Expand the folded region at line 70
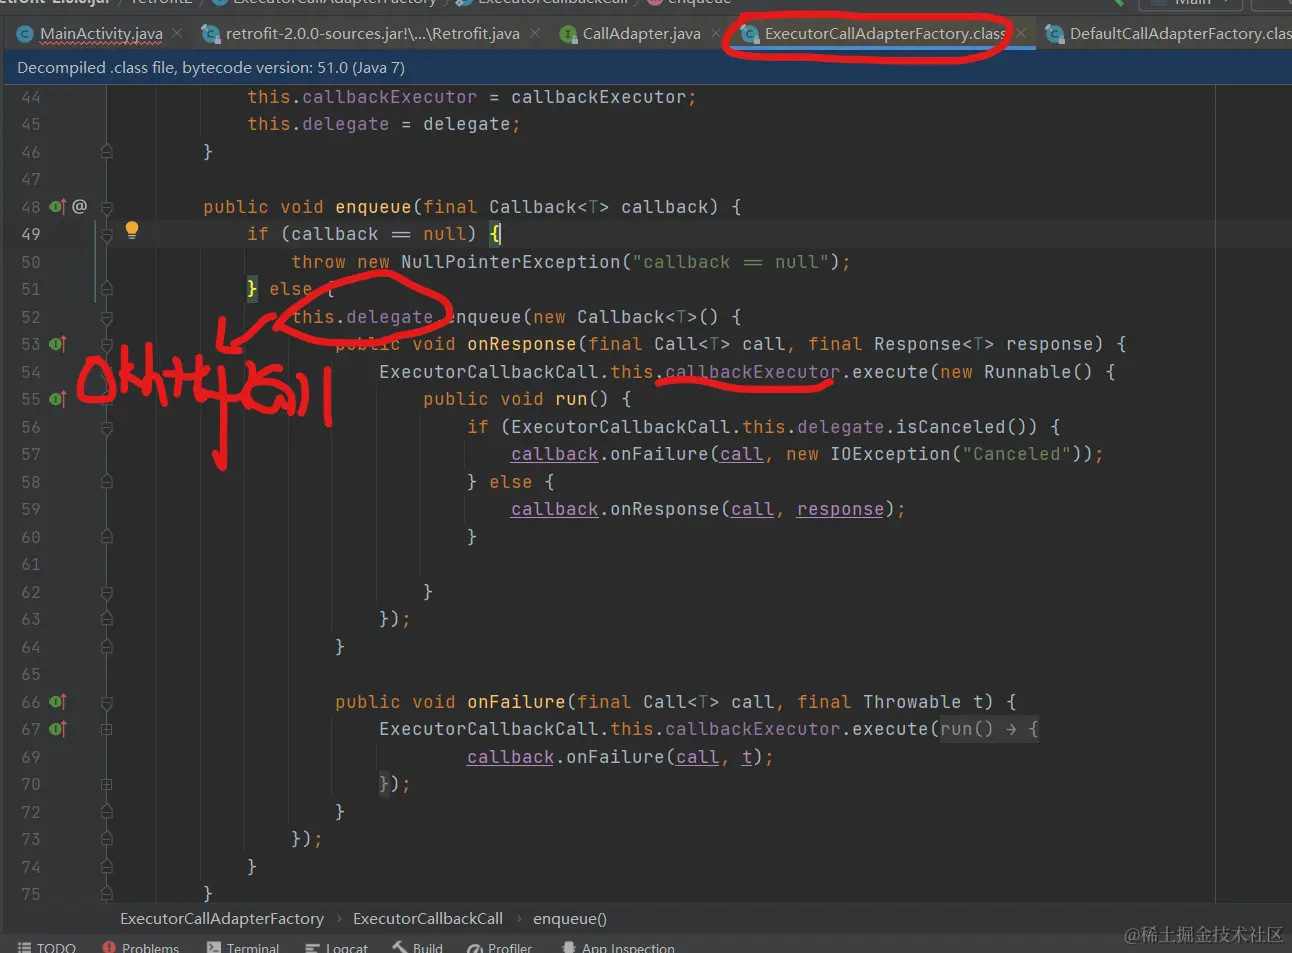This screenshot has height=953, width=1292. (x=106, y=784)
